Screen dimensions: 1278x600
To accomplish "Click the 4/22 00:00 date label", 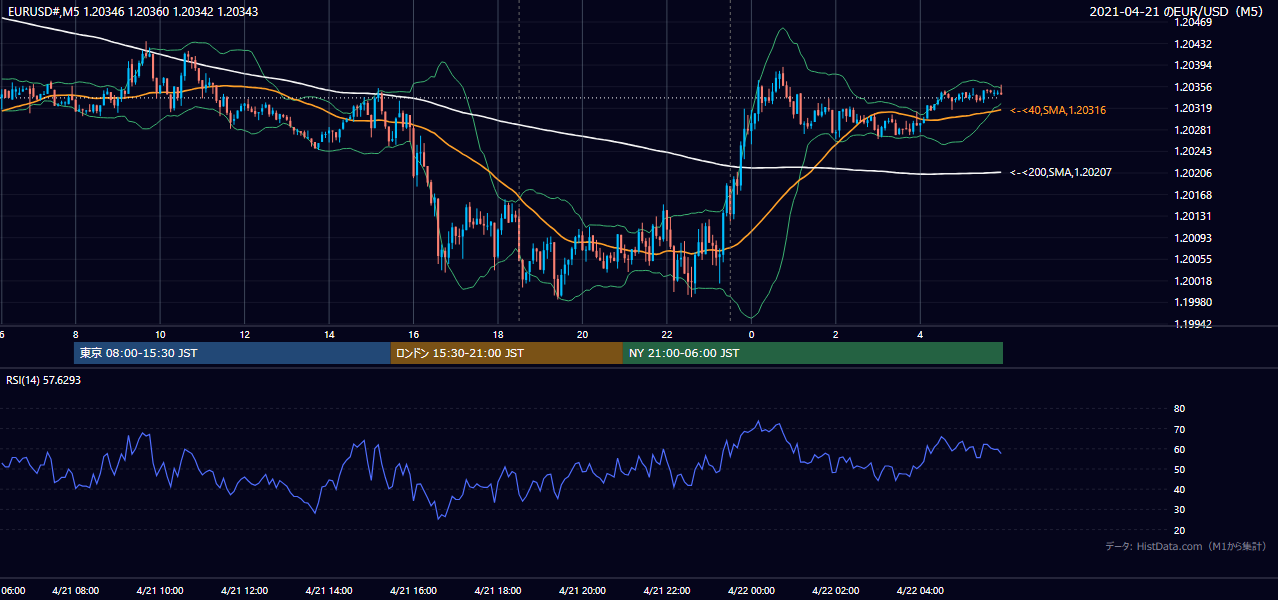I will click(x=751, y=591).
